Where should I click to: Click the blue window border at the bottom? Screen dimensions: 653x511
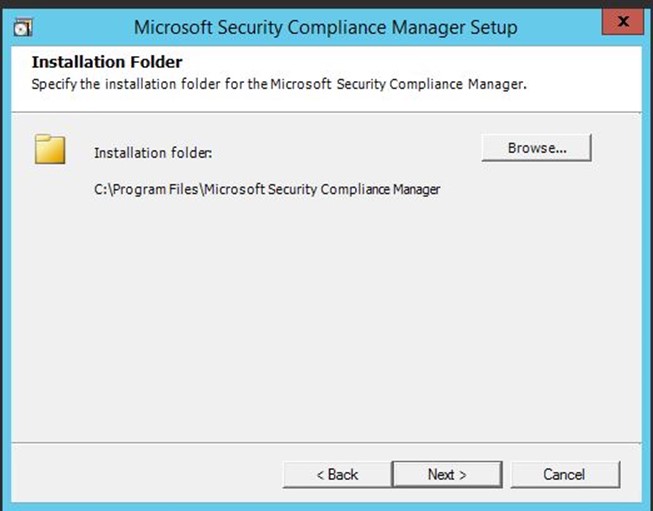pyautogui.click(x=326, y=507)
